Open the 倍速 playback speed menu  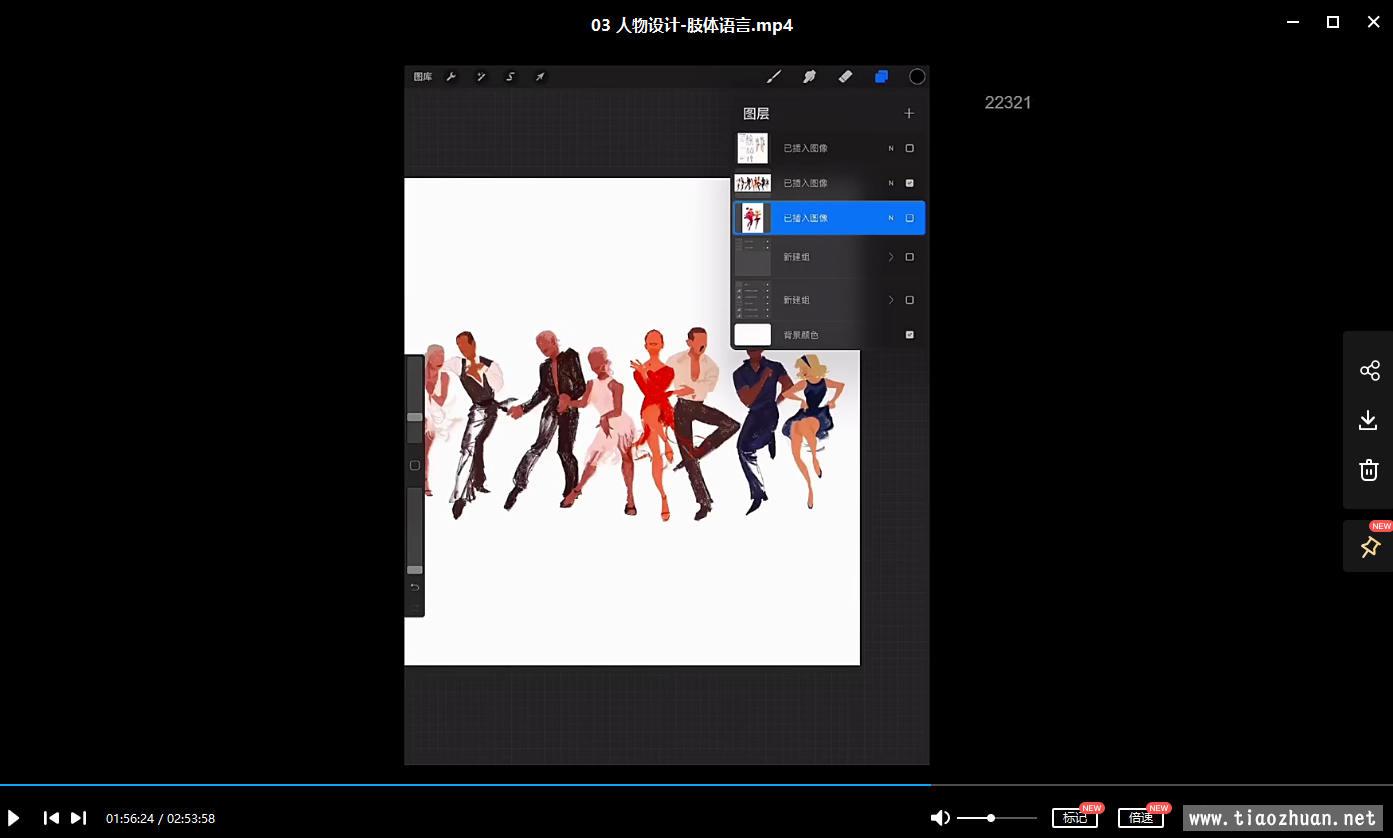tap(1140, 818)
